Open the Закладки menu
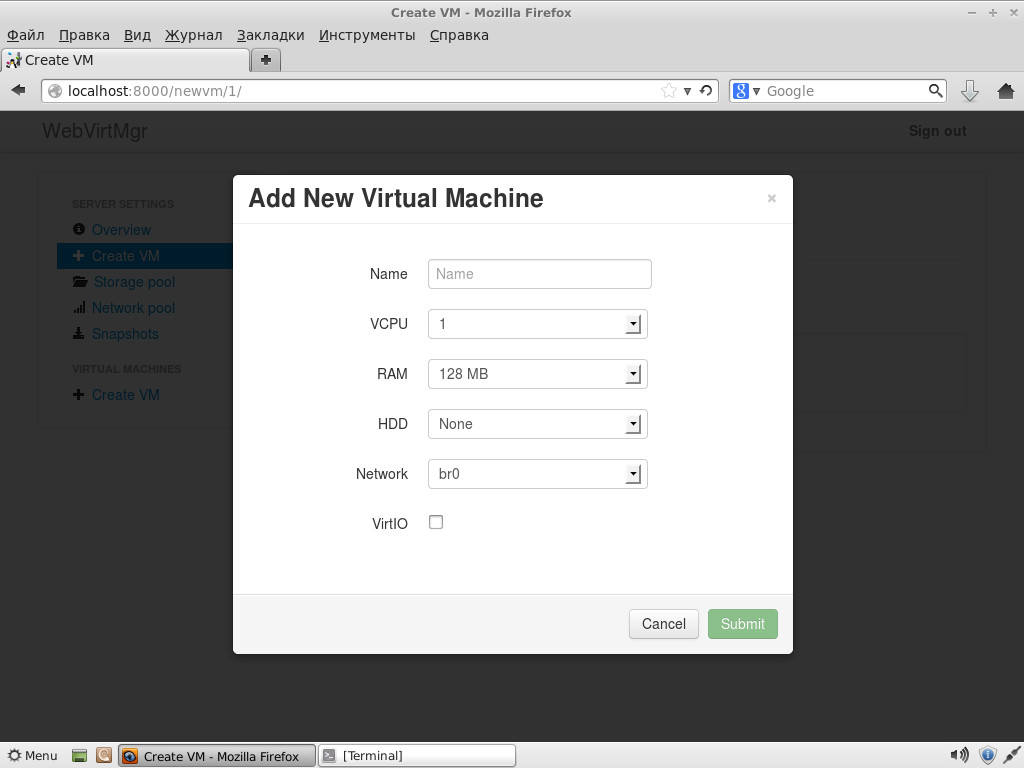 270,35
